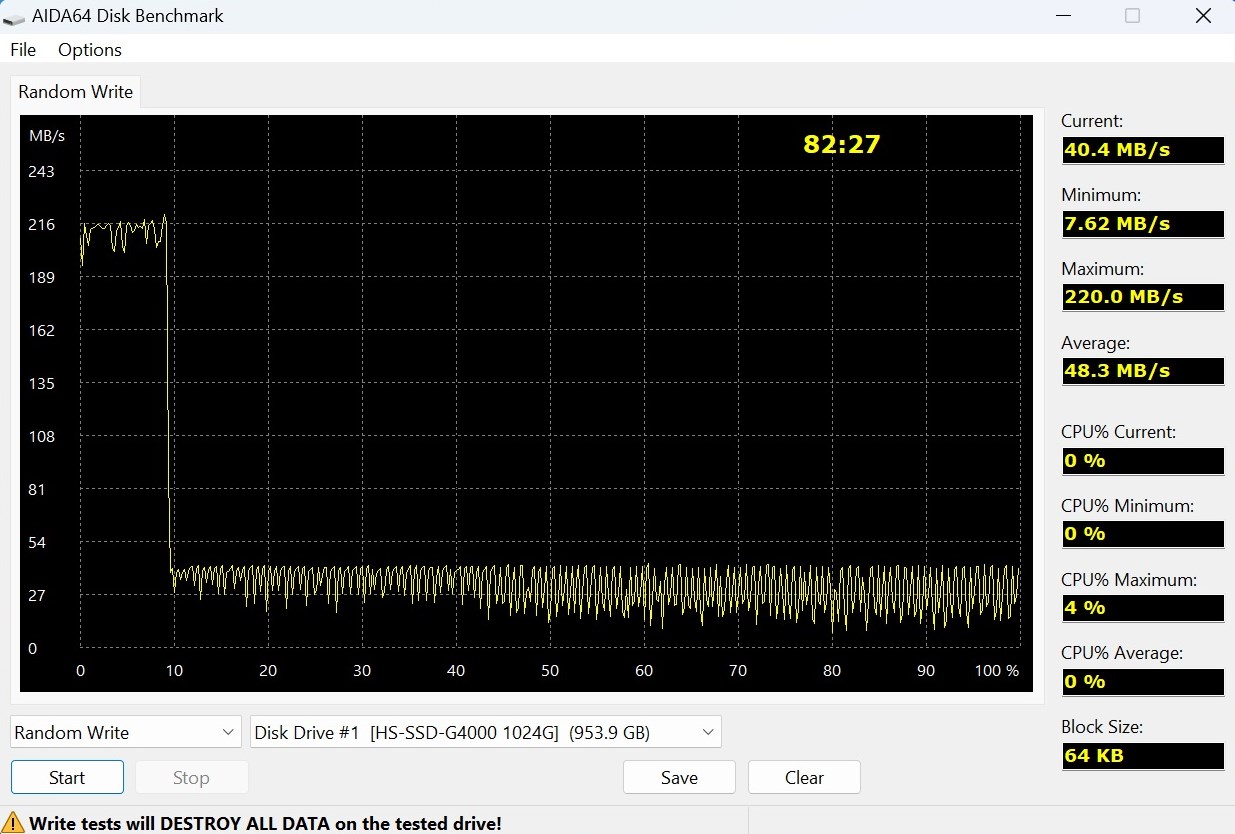This screenshot has width=1235, height=834.
Task: Click the Block Size 64 KB field
Action: (1142, 756)
